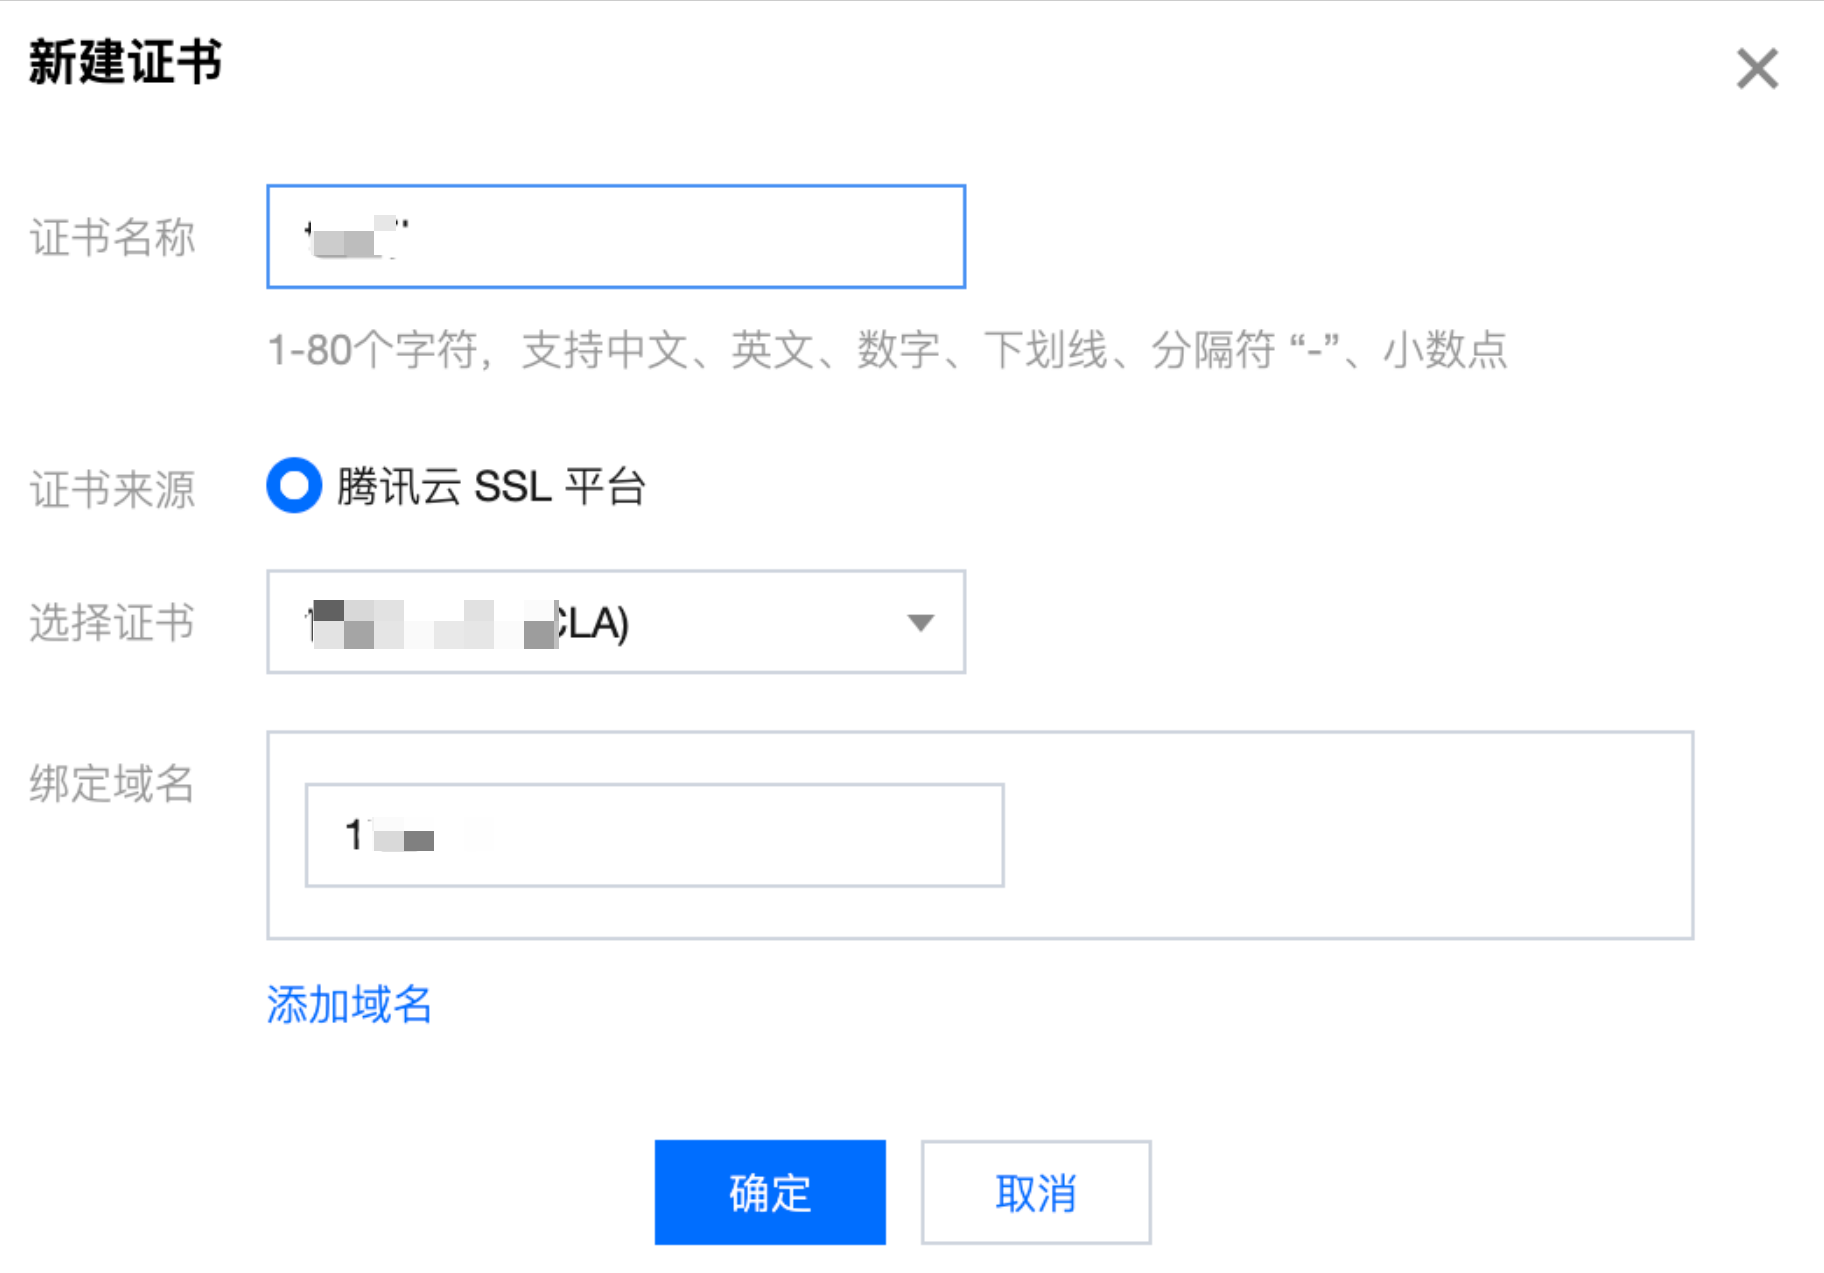Click the 取消 button
The height and width of the screenshot is (1273, 1824).
click(1036, 1192)
